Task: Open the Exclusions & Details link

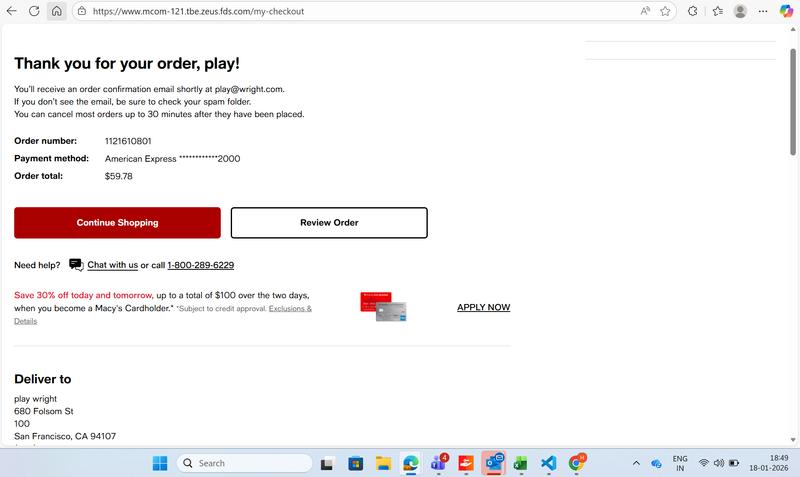Action: click(x=290, y=309)
